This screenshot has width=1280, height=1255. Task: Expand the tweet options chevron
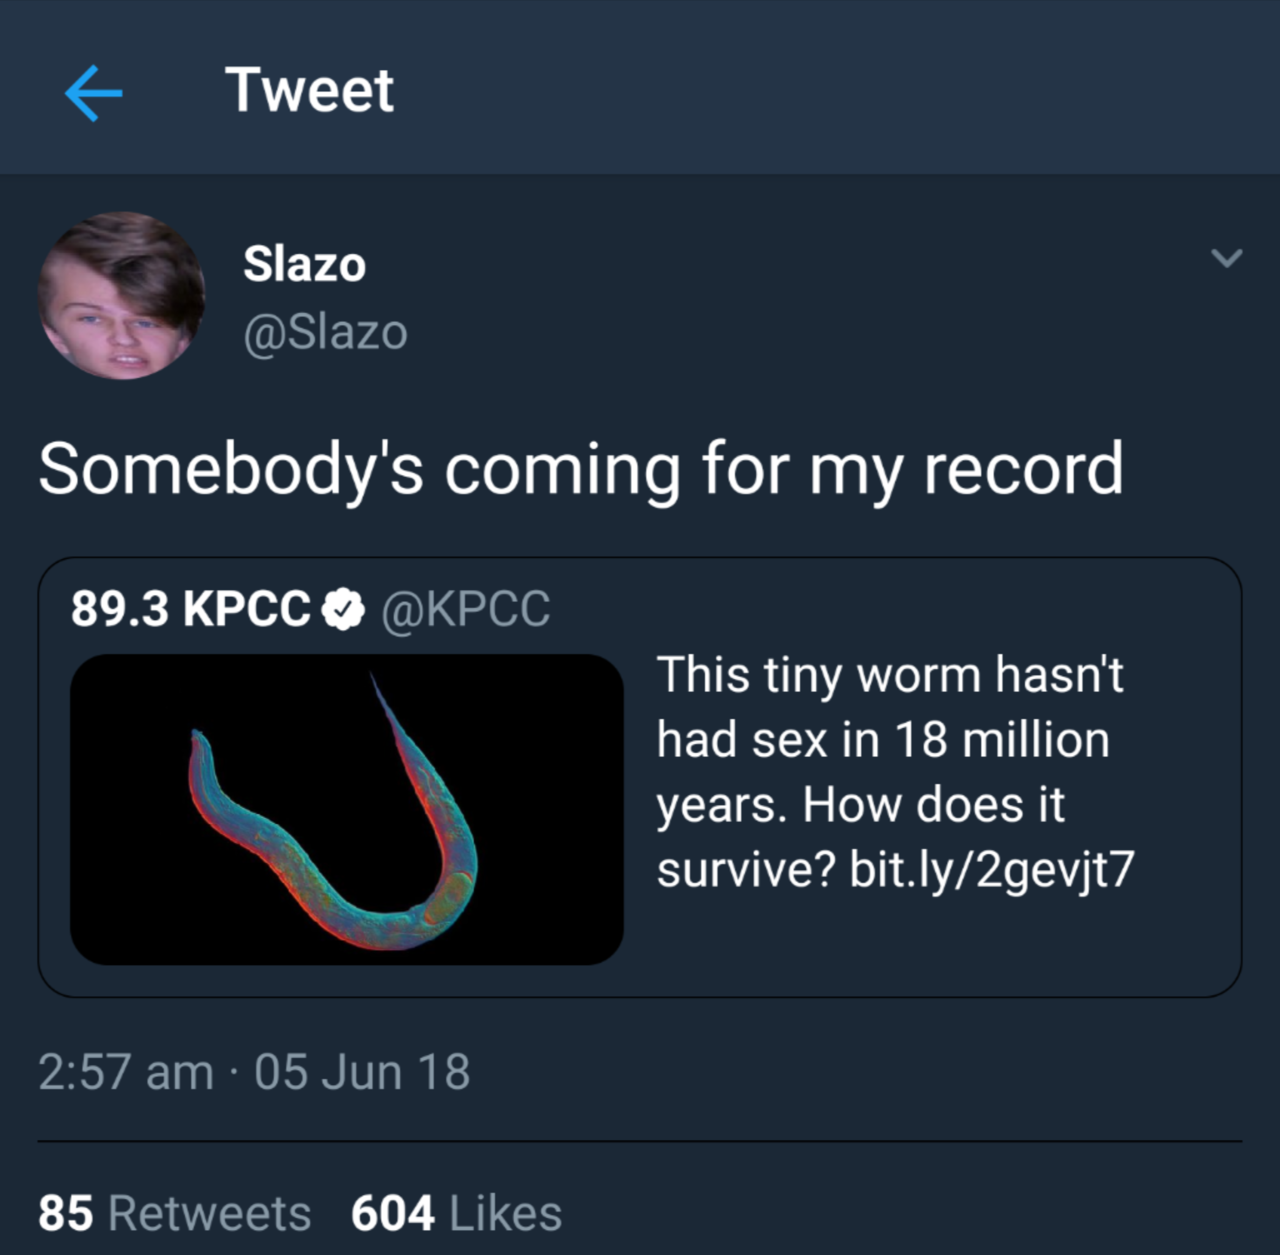point(1226,258)
